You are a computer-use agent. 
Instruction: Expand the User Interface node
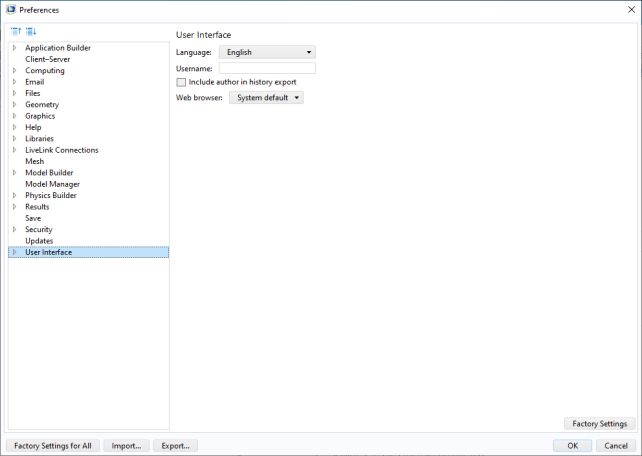tap(15, 252)
